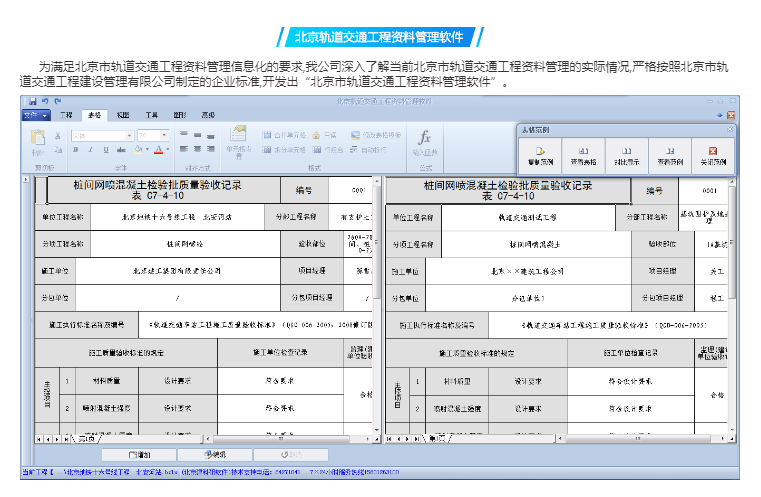
Task: Click the fourth button in the 表格范例 panel
Action: click(670, 156)
